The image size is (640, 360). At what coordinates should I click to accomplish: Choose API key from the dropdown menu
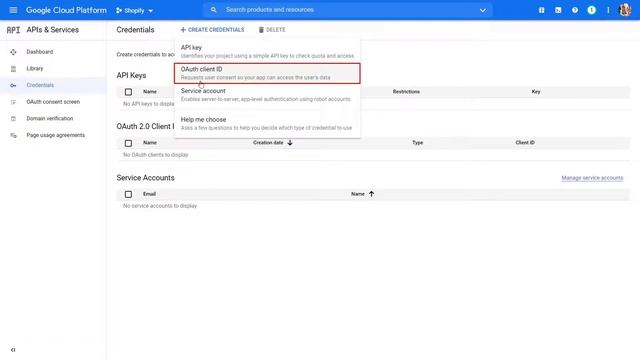(267, 51)
